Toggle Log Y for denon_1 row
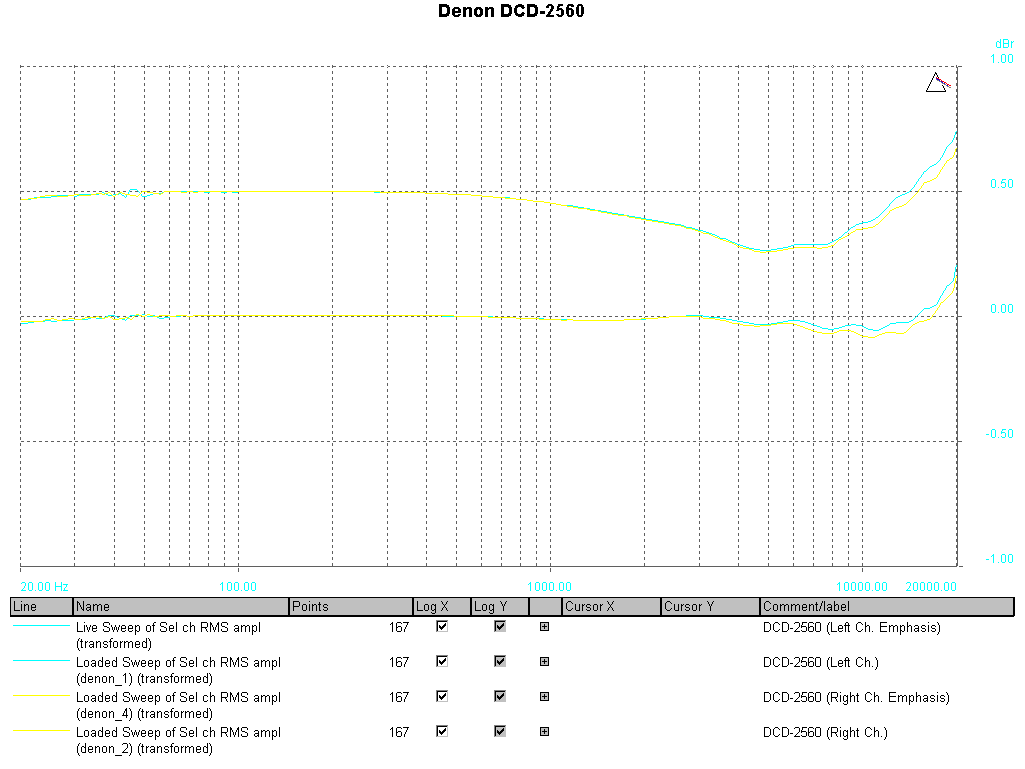Screen dimensions: 1025x769 (500, 661)
